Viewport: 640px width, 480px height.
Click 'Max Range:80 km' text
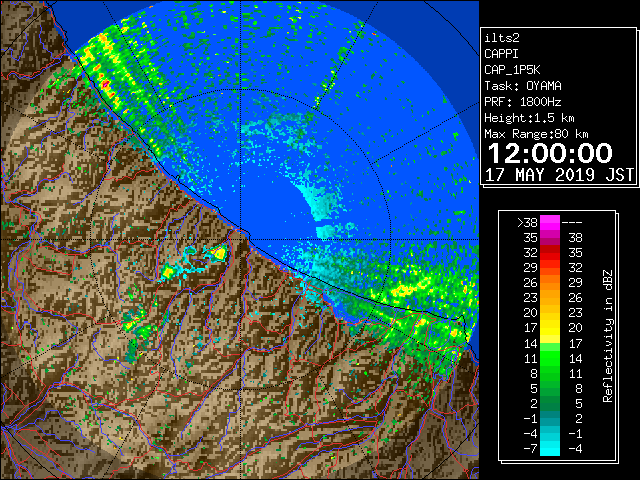(536, 134)
